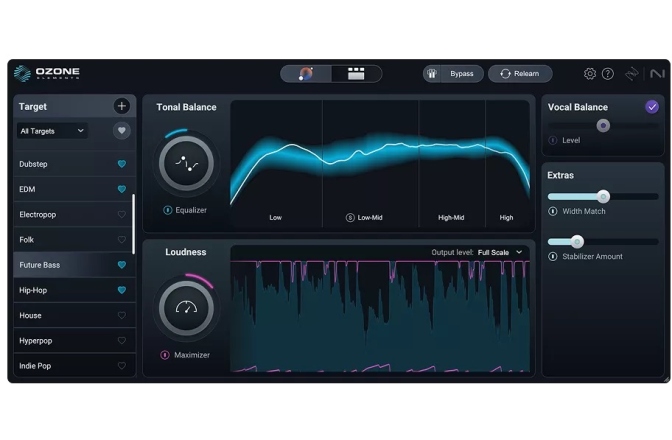
Task: Favorite the Indie Pop target heart
Action: tap(122, 365)
